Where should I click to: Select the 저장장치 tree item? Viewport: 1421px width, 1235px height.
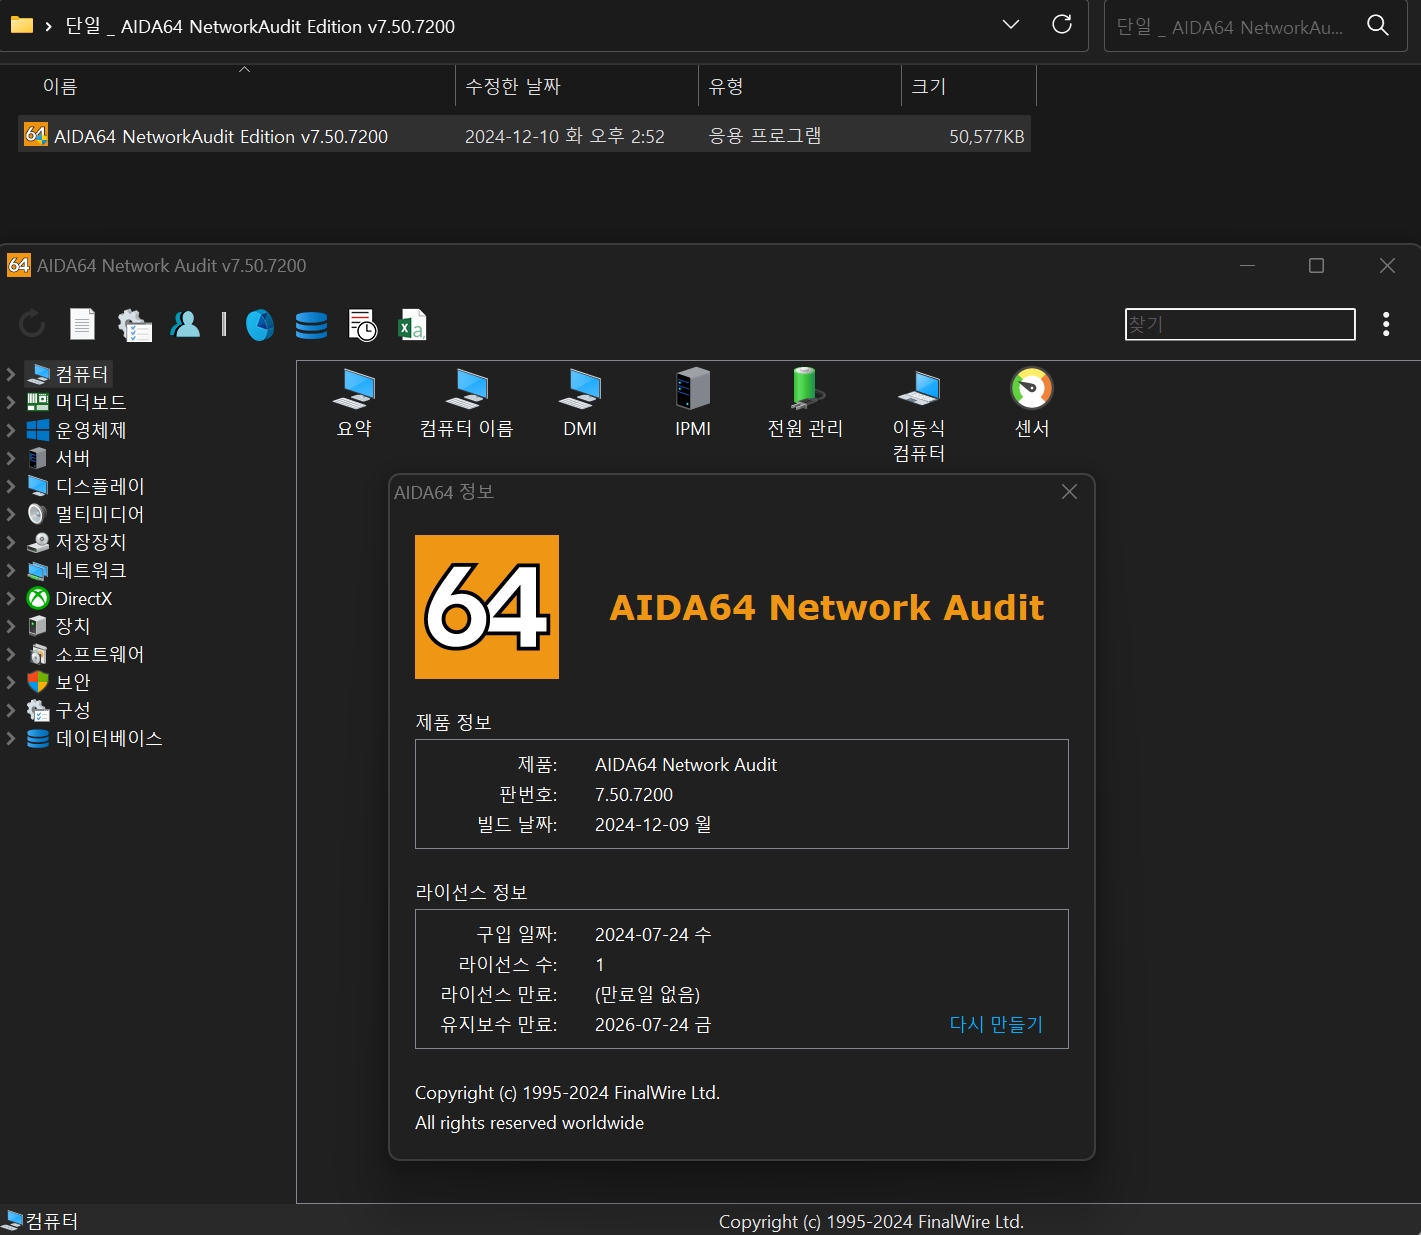[x=77, y=542]
